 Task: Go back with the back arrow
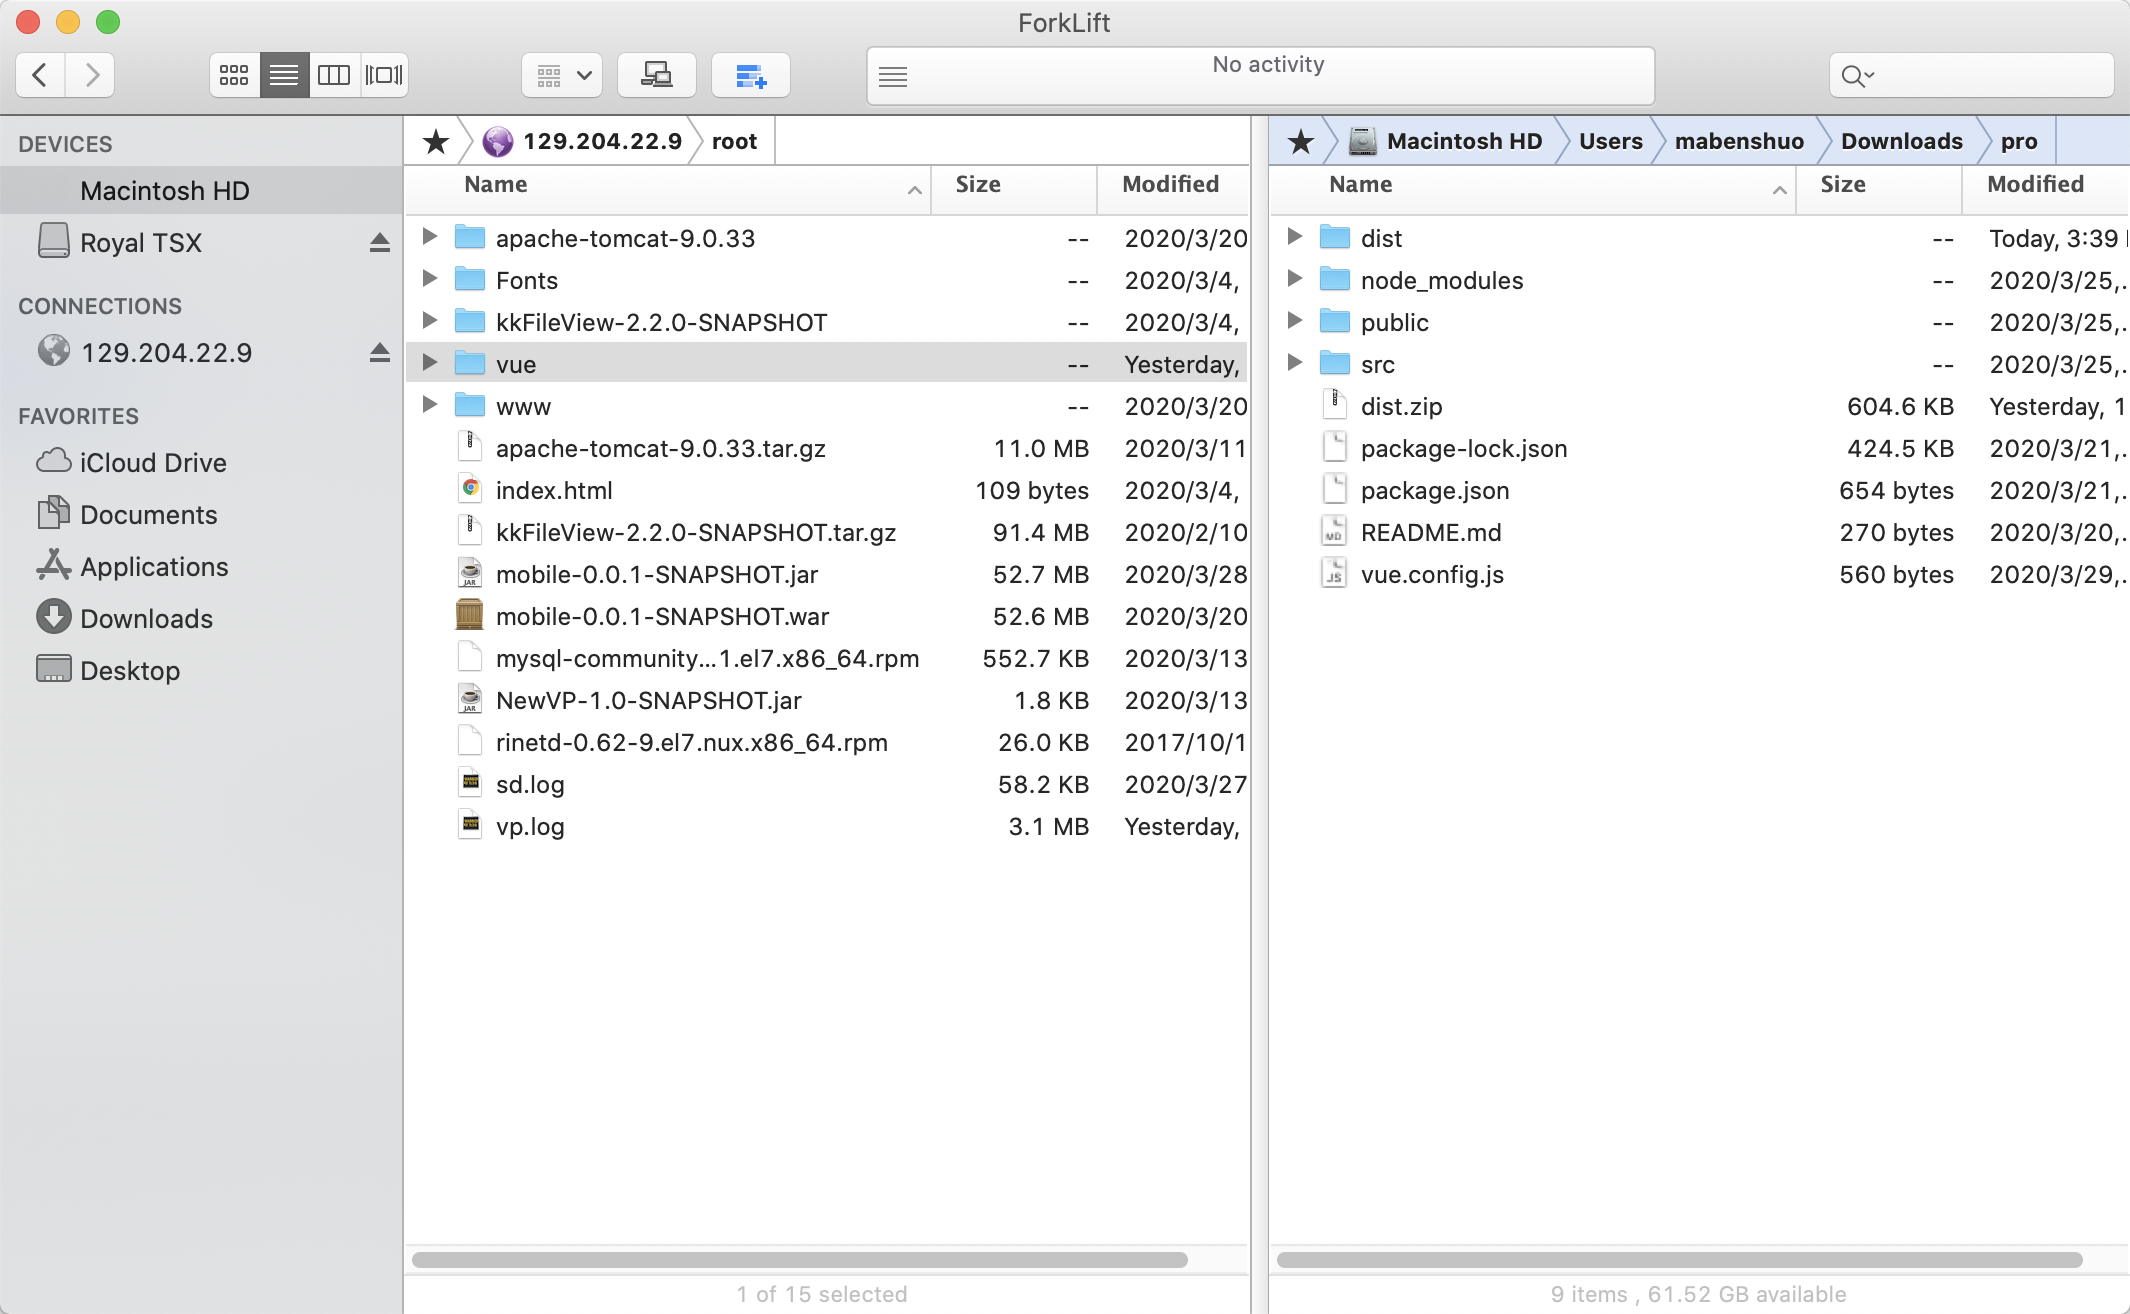tap(40, 75)
